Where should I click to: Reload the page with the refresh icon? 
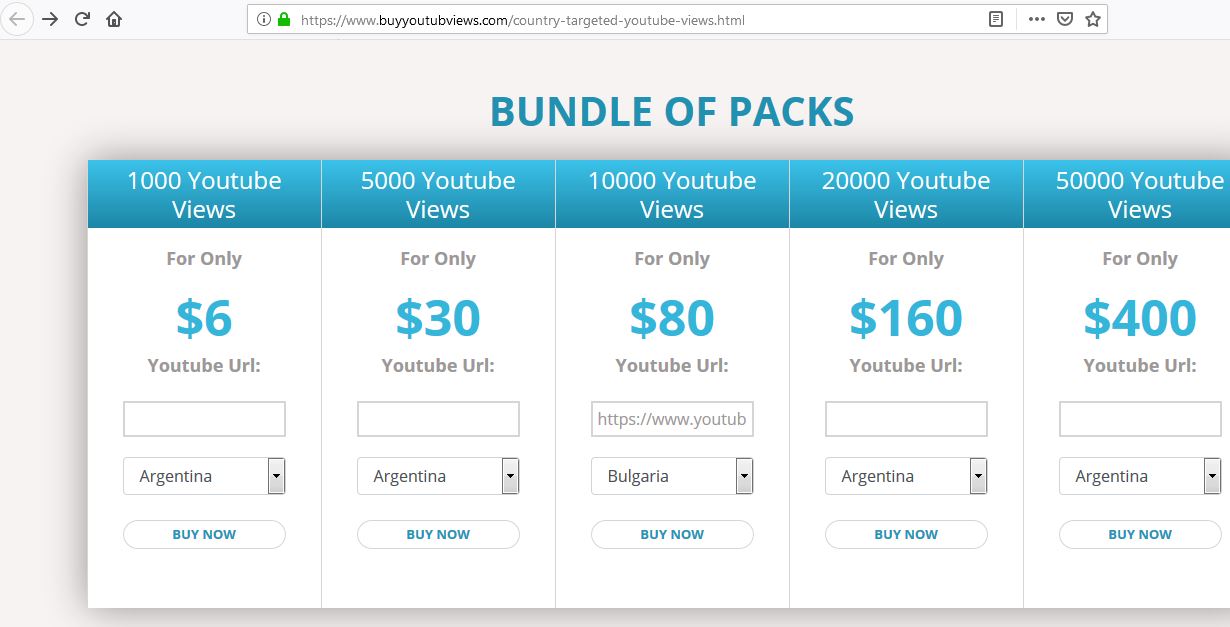point(83,19)
